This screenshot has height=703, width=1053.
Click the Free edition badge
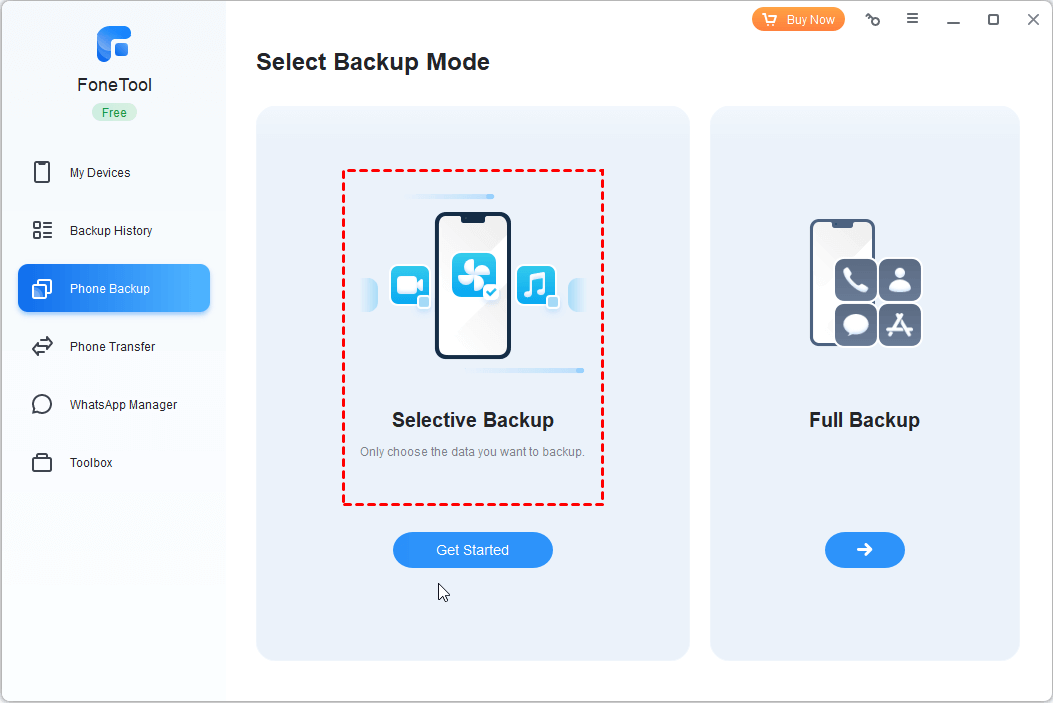pos(114,113)
